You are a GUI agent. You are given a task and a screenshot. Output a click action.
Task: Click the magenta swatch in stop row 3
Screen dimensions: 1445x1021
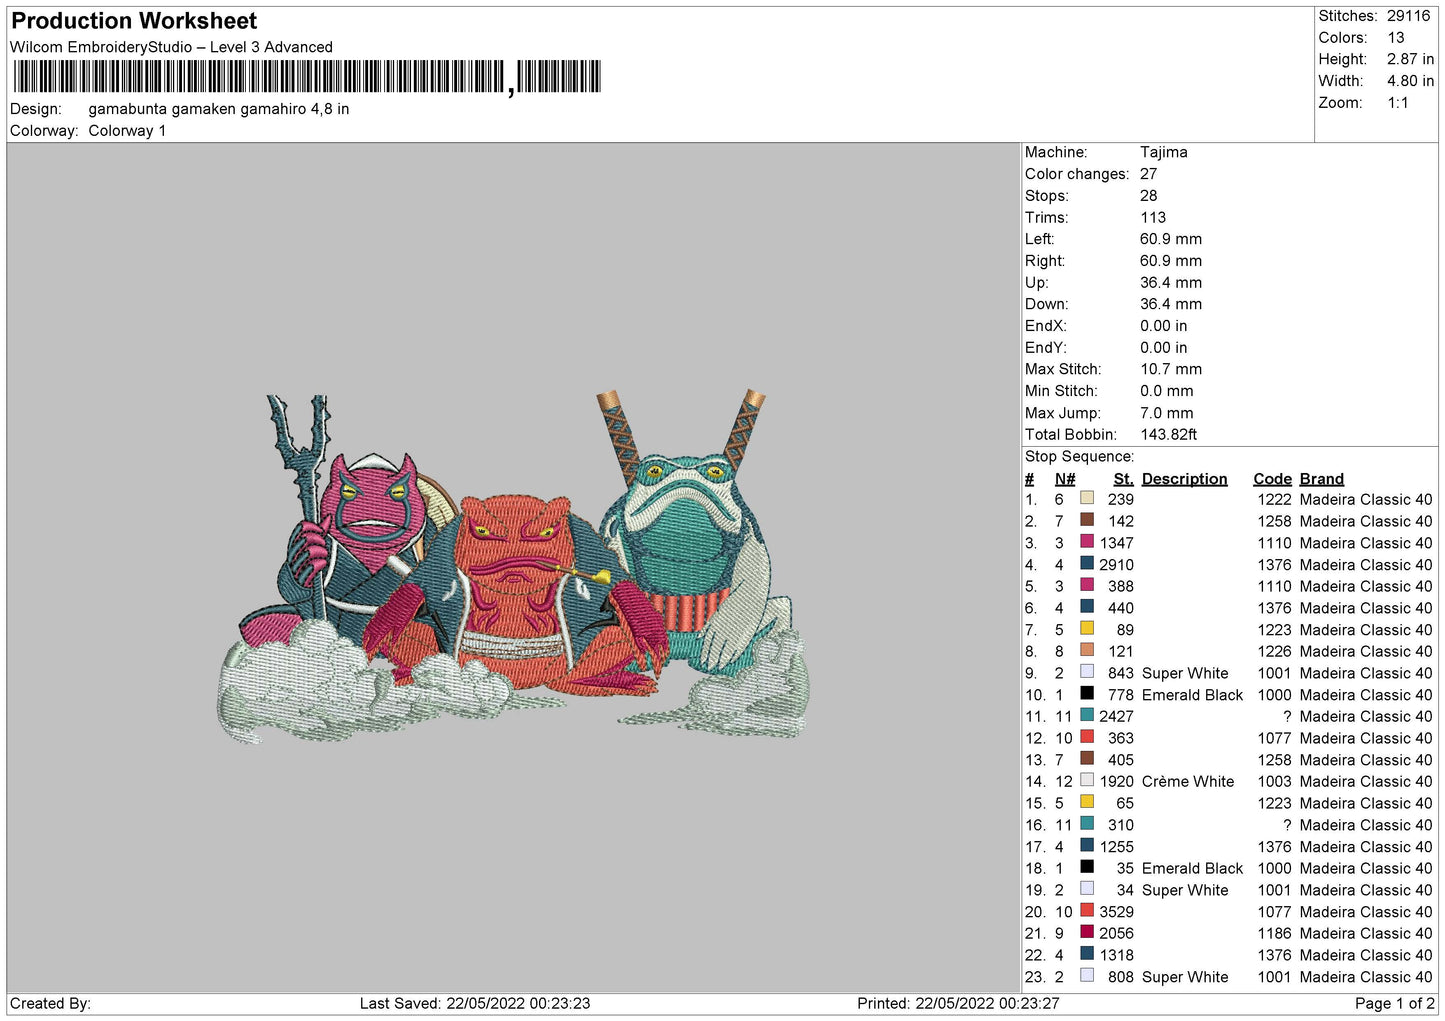point(1087,541)
